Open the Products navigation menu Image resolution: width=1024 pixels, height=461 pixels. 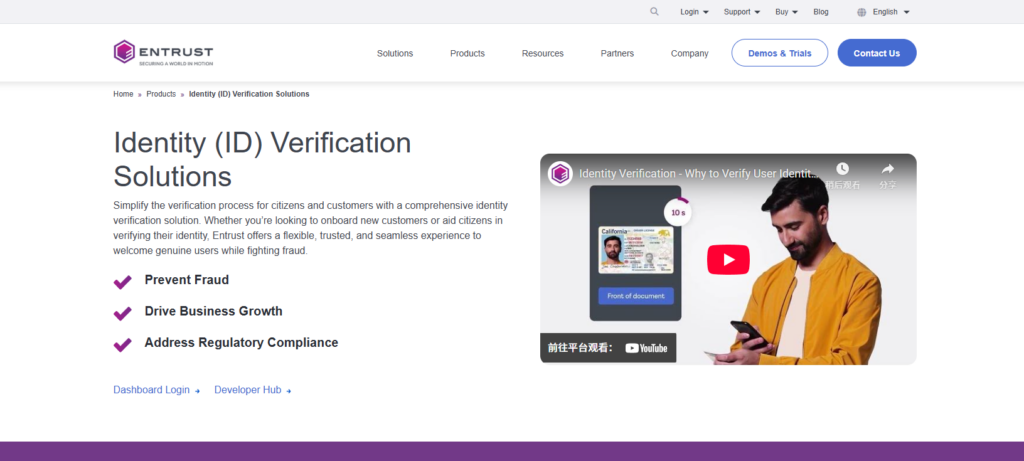467,53
